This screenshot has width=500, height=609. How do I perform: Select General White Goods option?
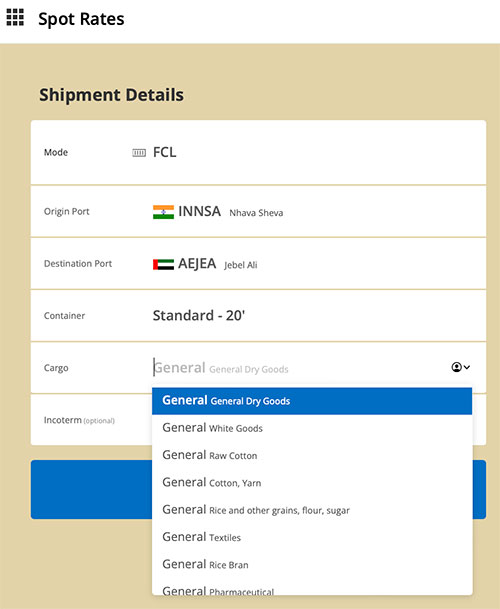point(312,428)
